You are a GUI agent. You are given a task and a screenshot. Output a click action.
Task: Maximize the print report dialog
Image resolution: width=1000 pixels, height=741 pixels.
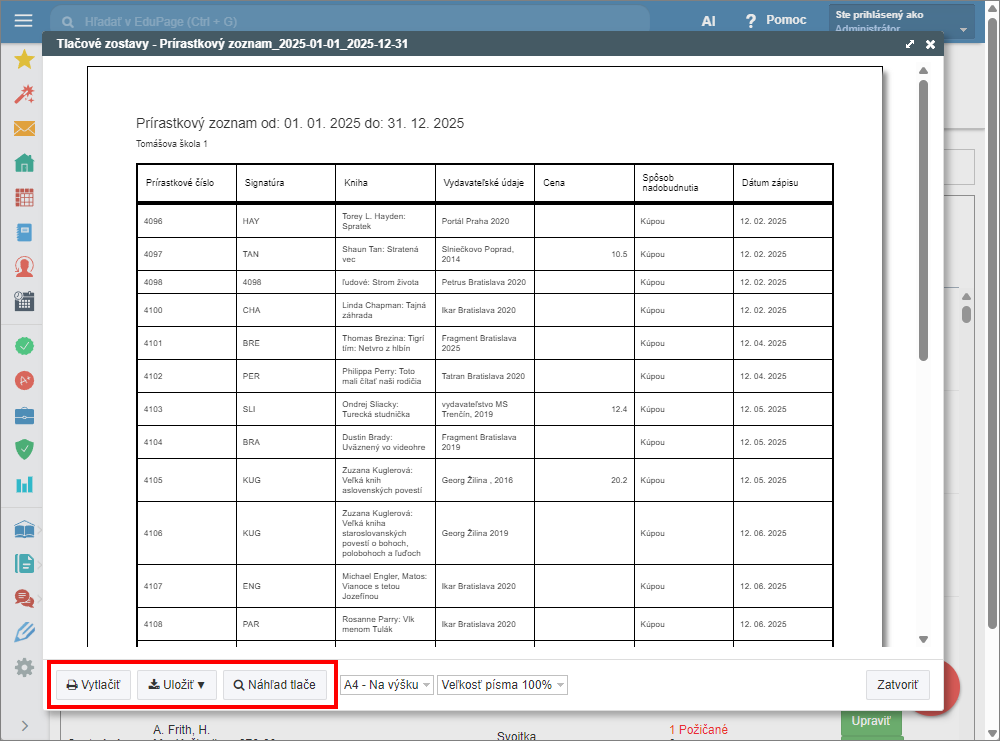point(909,45)
